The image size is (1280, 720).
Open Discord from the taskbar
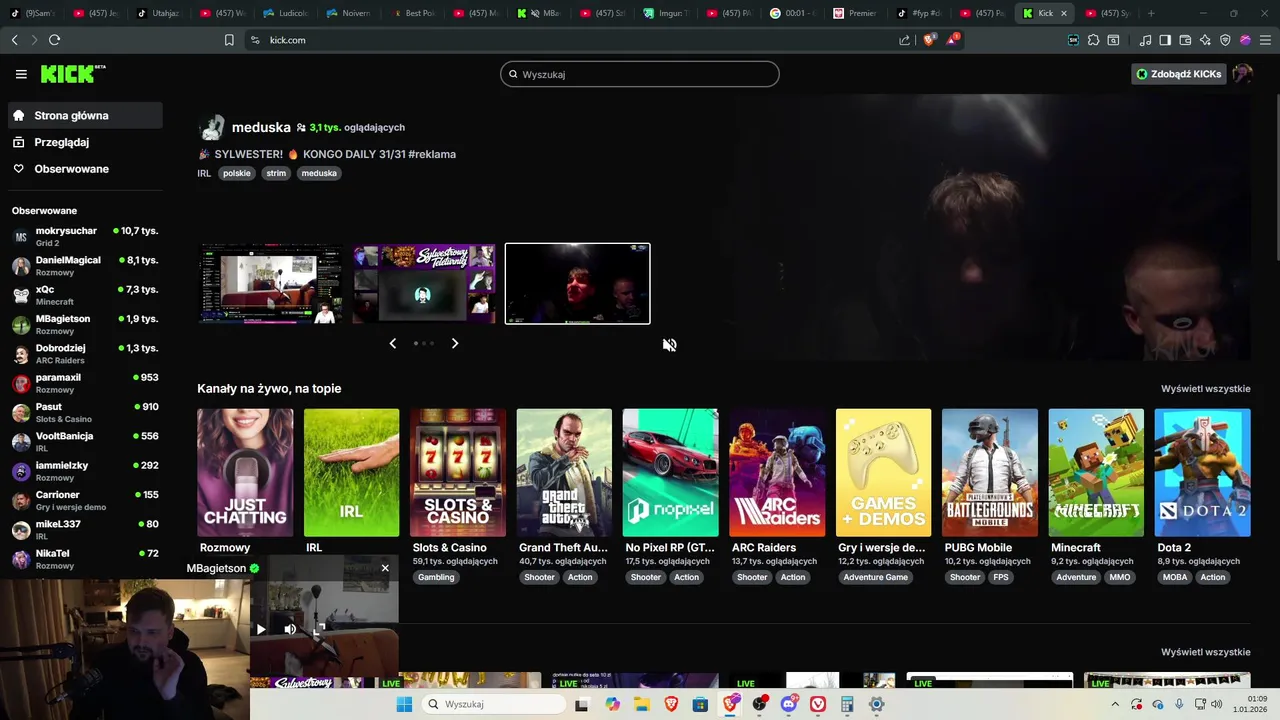pos(789,704)
